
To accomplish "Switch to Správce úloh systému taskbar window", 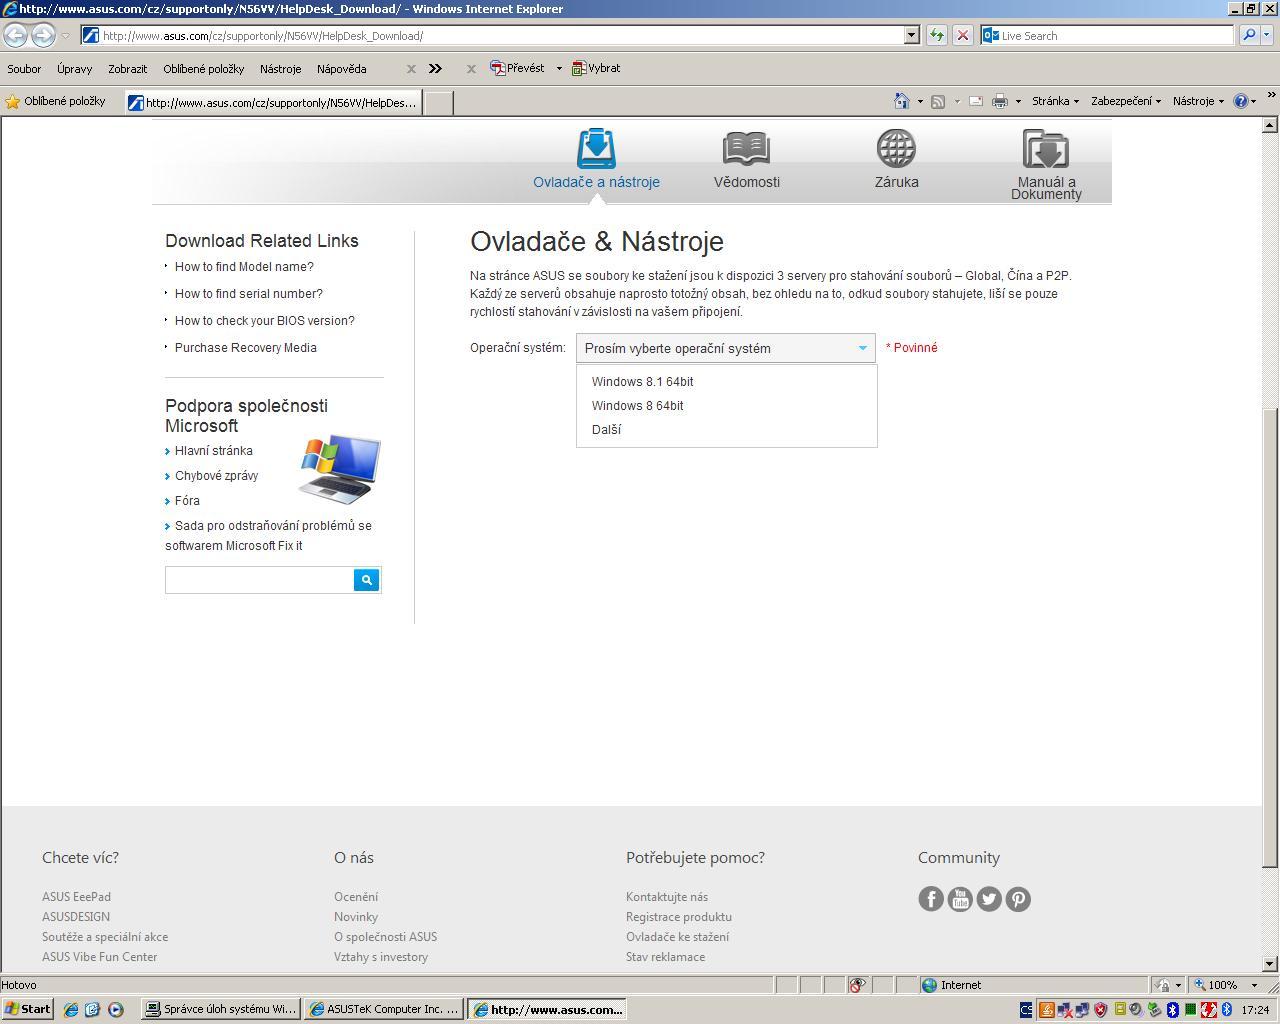I will tap(220, 1009).
